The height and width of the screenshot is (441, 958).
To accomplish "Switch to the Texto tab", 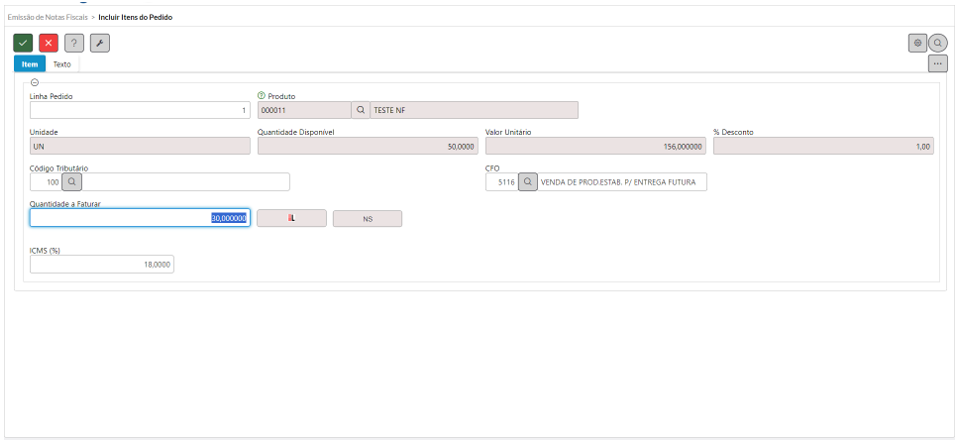I will [x=62, y=64].
